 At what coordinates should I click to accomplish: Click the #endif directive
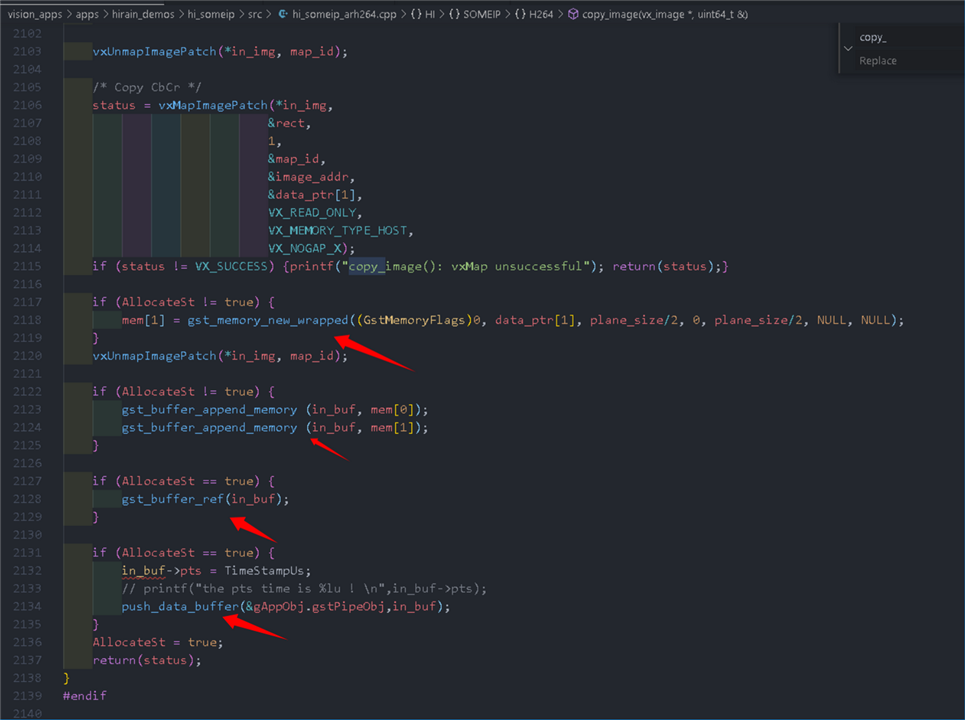pyautogui.click(x=84, y=695)
